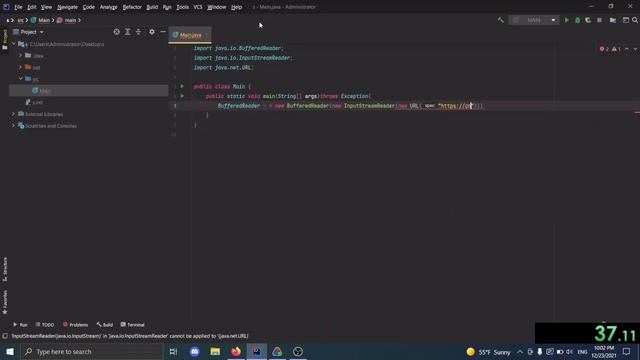Click the red error indicator in the editor
The height and width of the screenshot is (360, 640).
[x=604, y=49]
